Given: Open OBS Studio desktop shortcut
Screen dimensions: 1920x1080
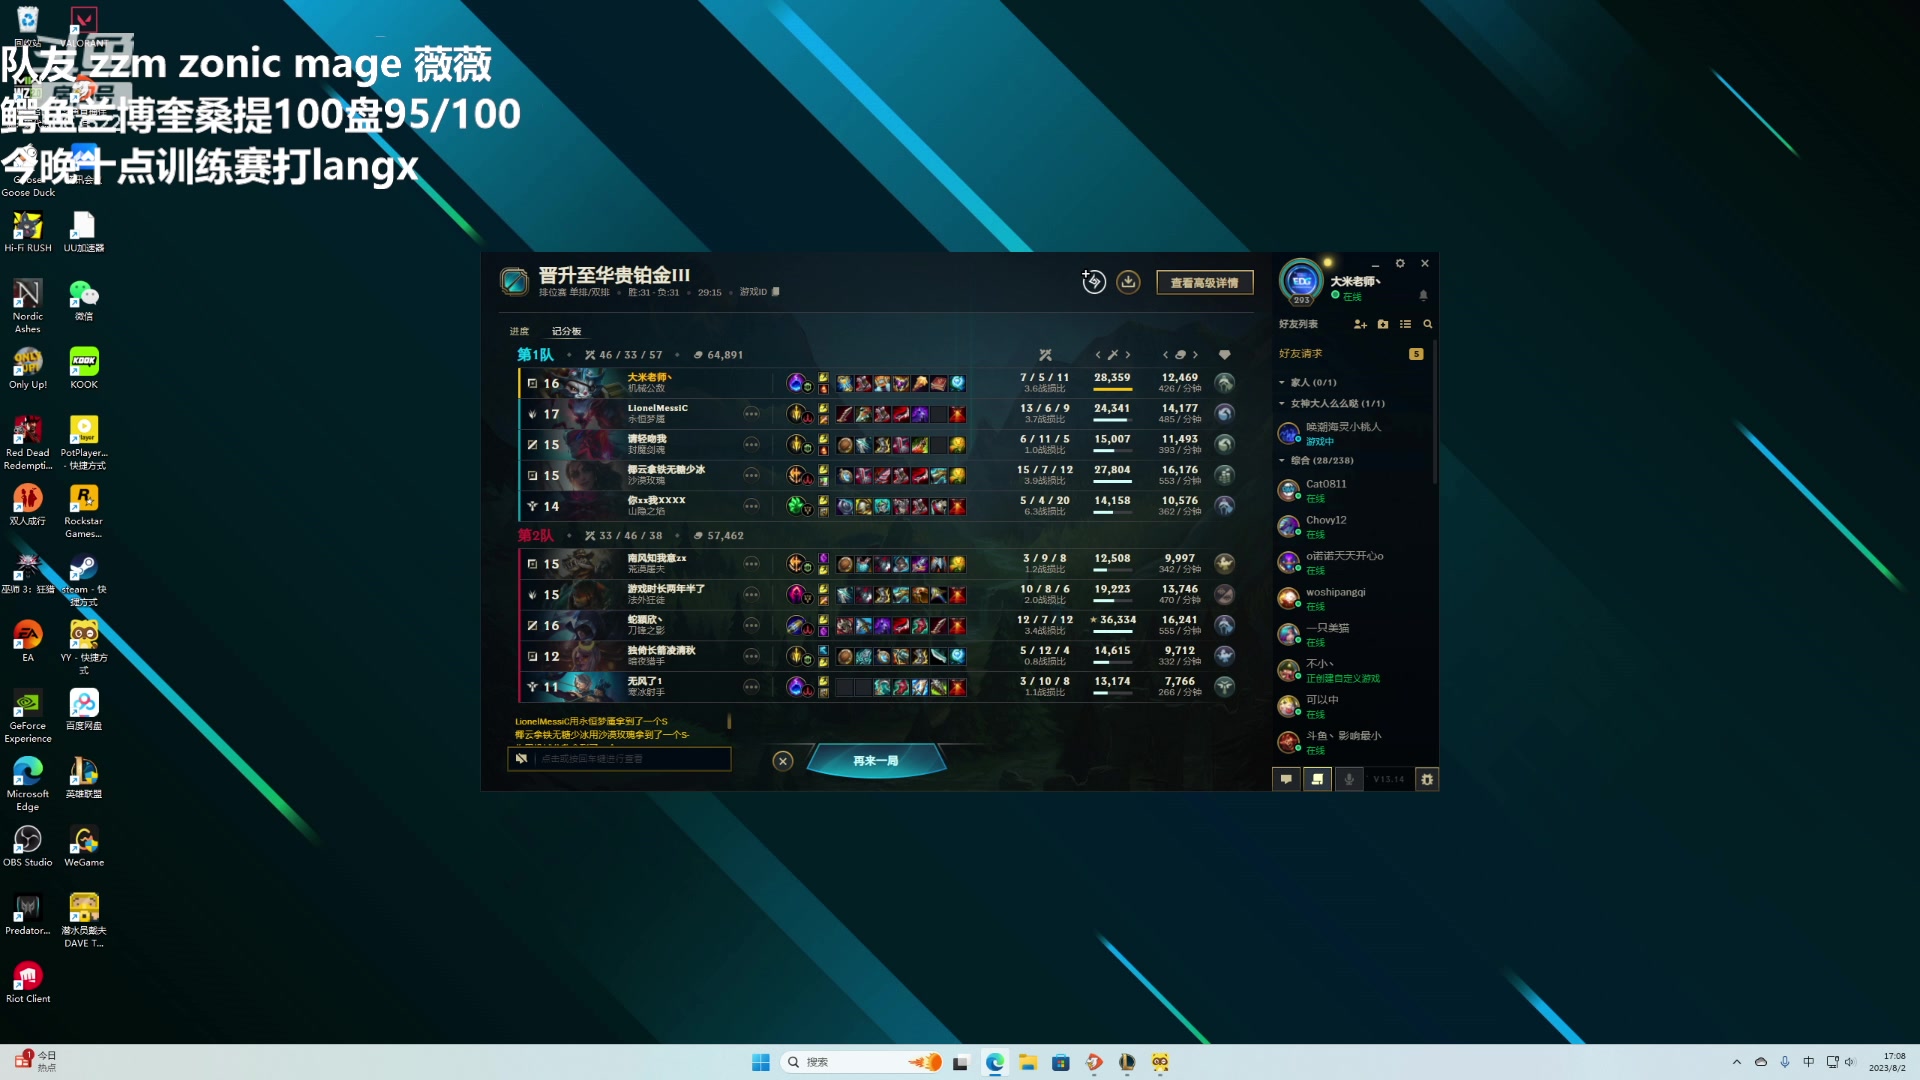Looking at the screenshot, I should tap(28, 846).
